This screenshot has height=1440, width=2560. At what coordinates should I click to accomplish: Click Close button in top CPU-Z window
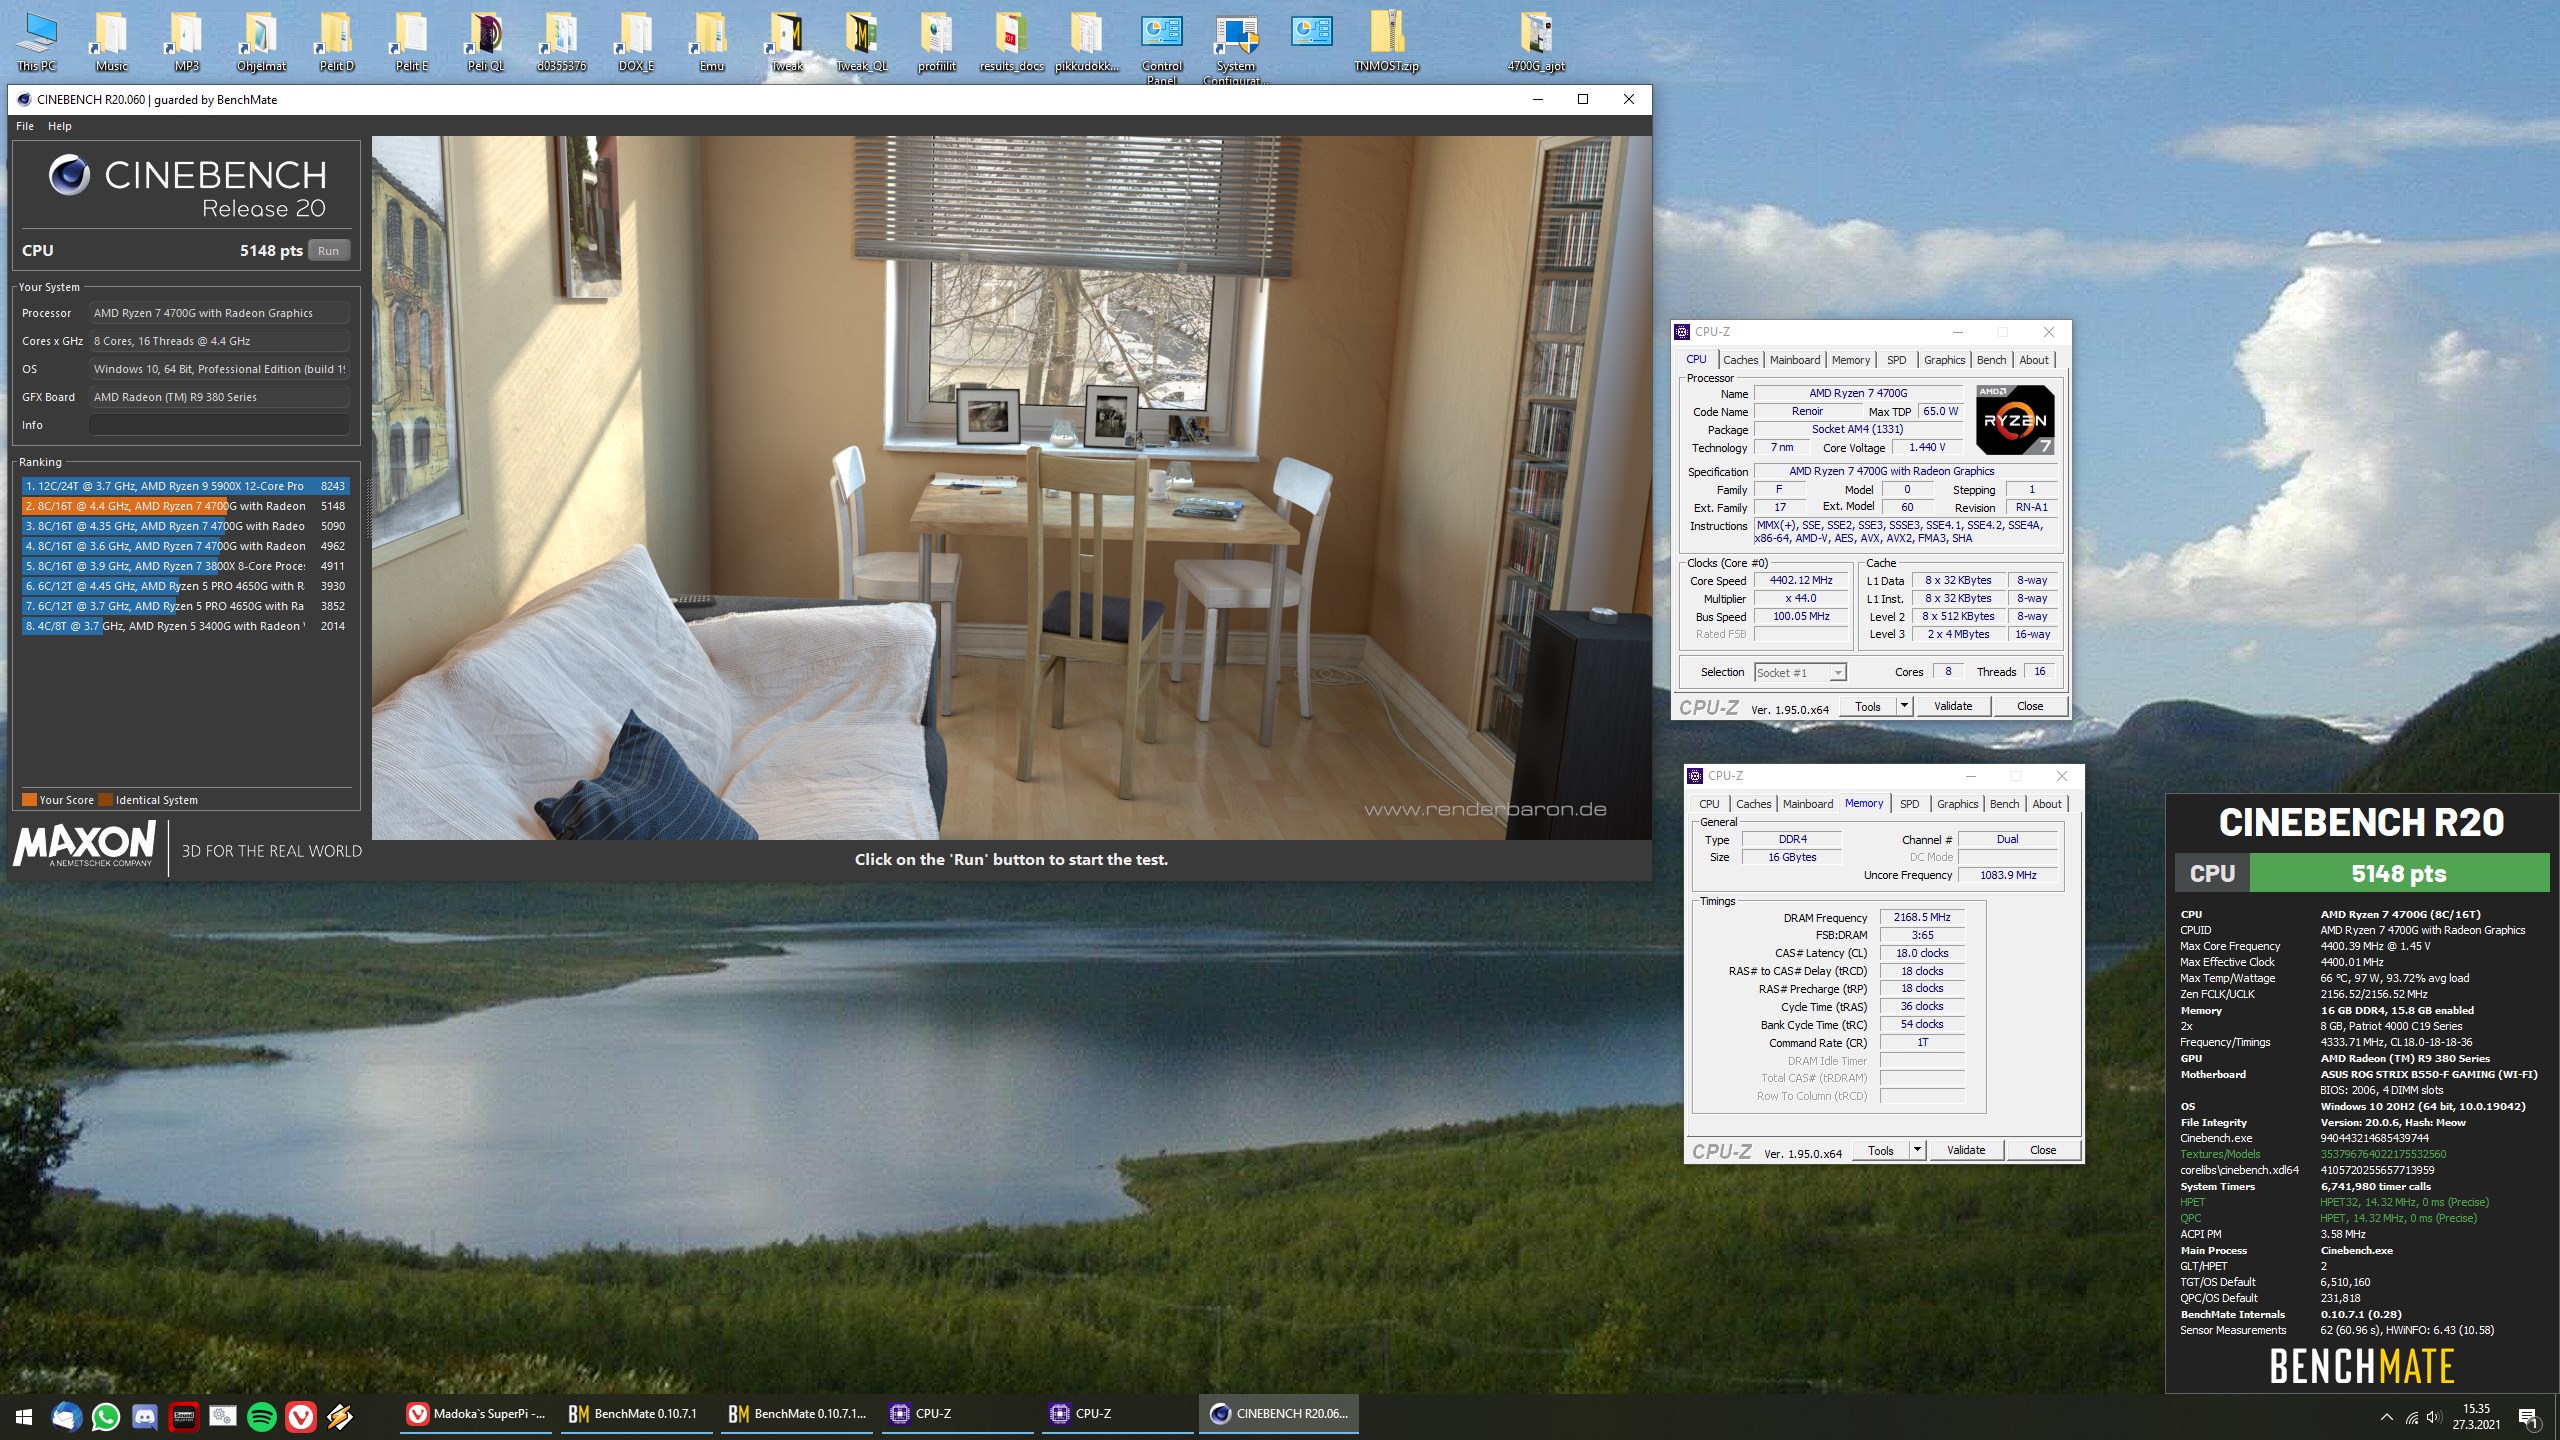coord(2030,706)
